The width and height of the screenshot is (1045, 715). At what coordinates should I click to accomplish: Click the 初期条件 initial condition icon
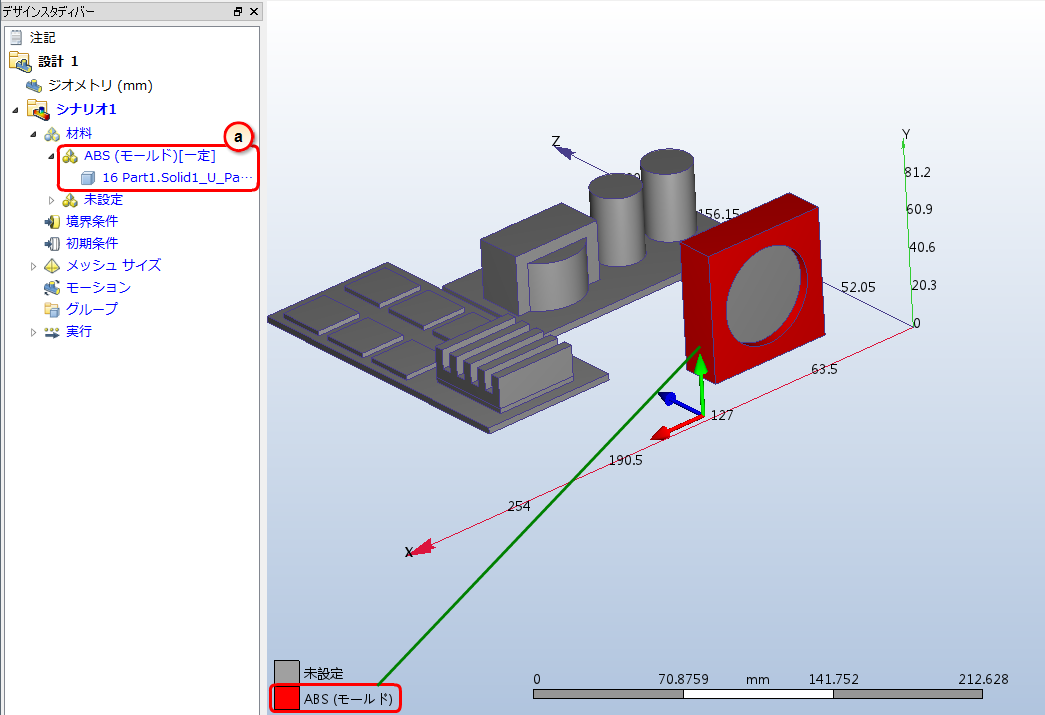click(x=52, y=244)
